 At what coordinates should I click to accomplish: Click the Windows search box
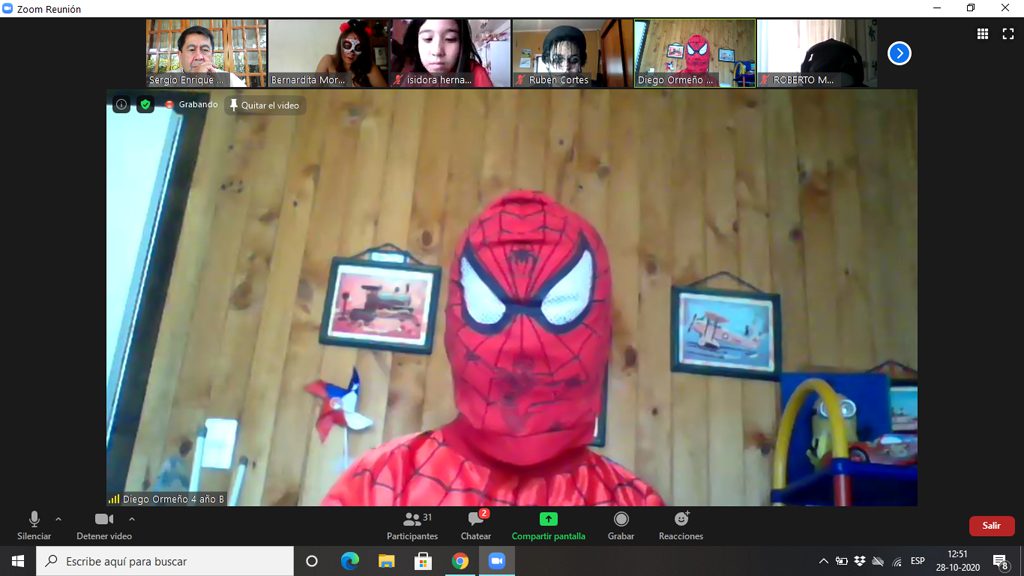[x=165, y=561]
